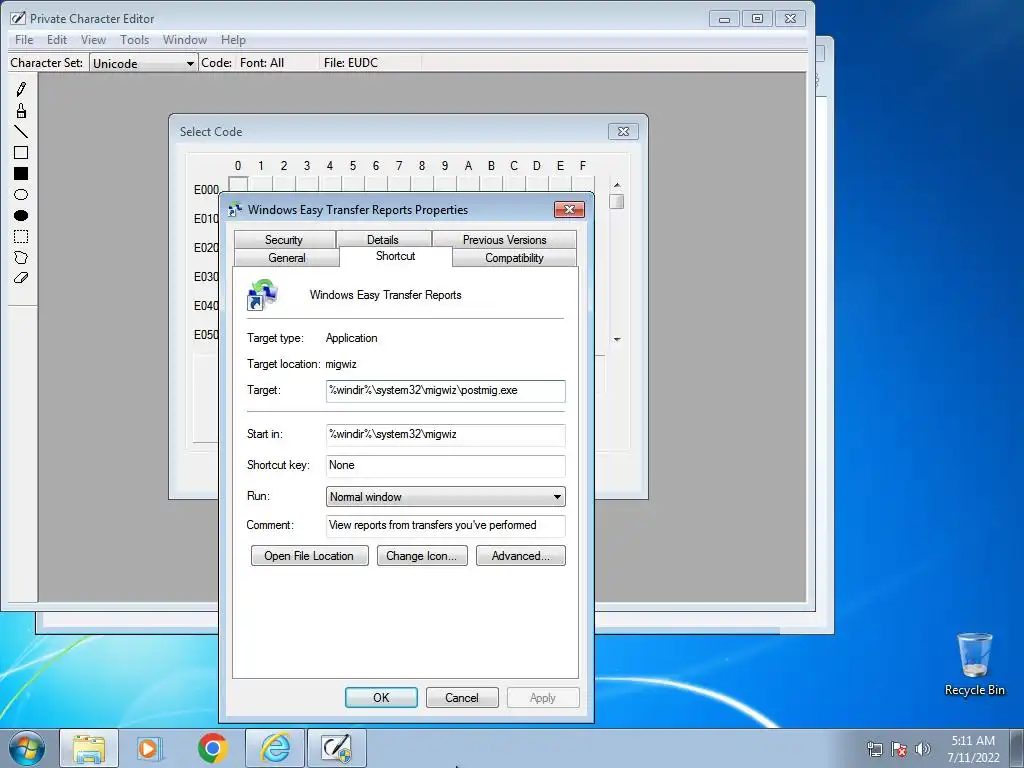Select the Shortcut tab
This screenshot has height=768, width=1024.
396,256
